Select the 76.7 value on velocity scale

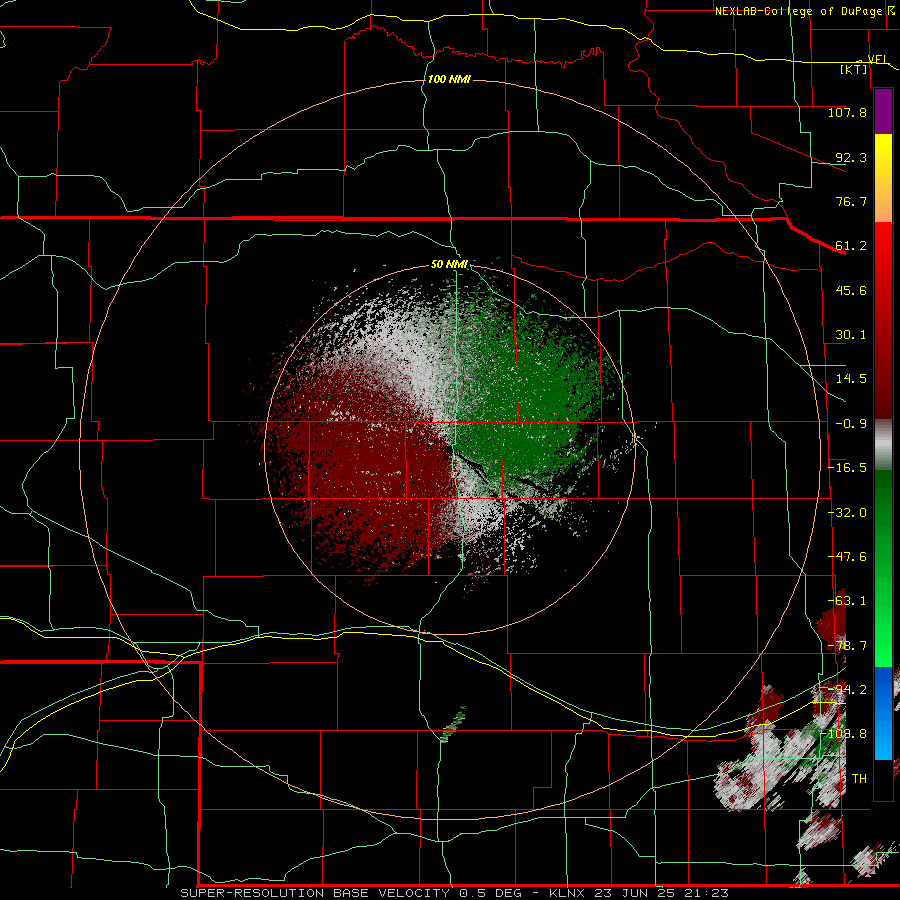point(851,201)
